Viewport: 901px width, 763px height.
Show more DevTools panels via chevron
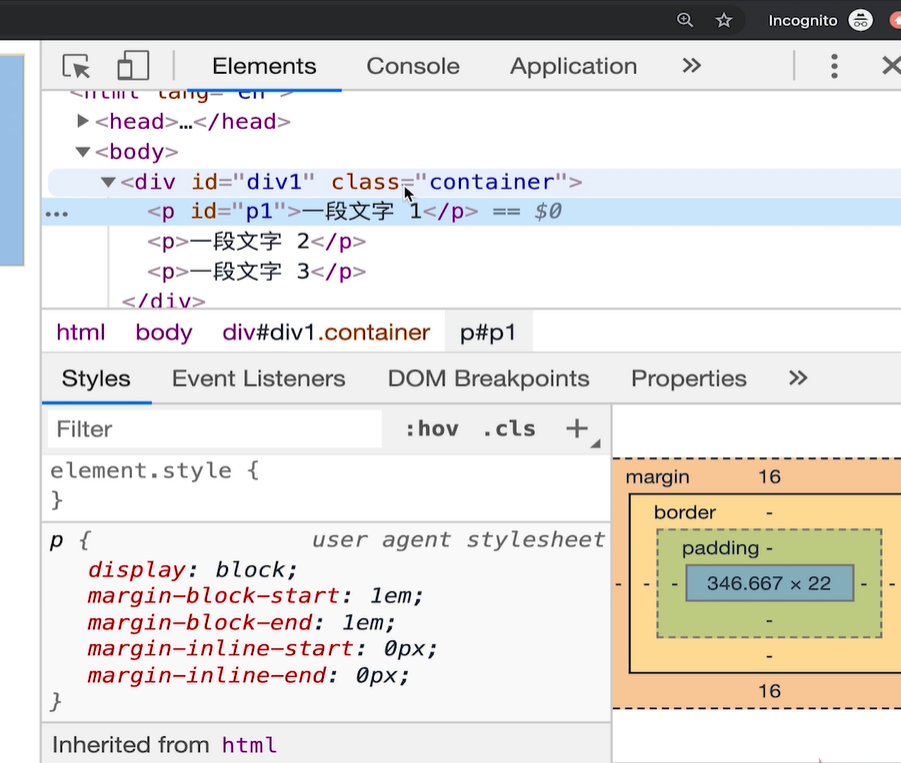691,66
